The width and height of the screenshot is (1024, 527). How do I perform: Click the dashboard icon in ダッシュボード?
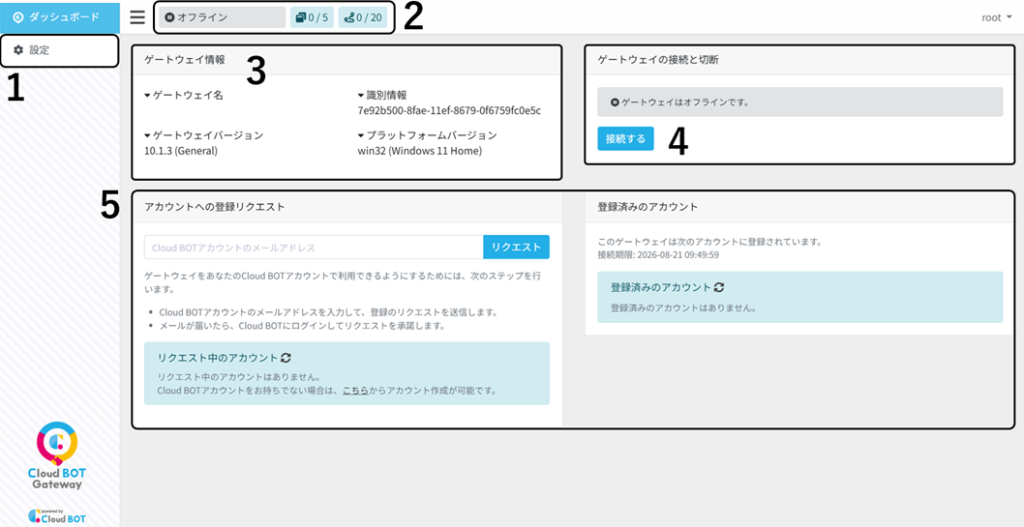18,17
